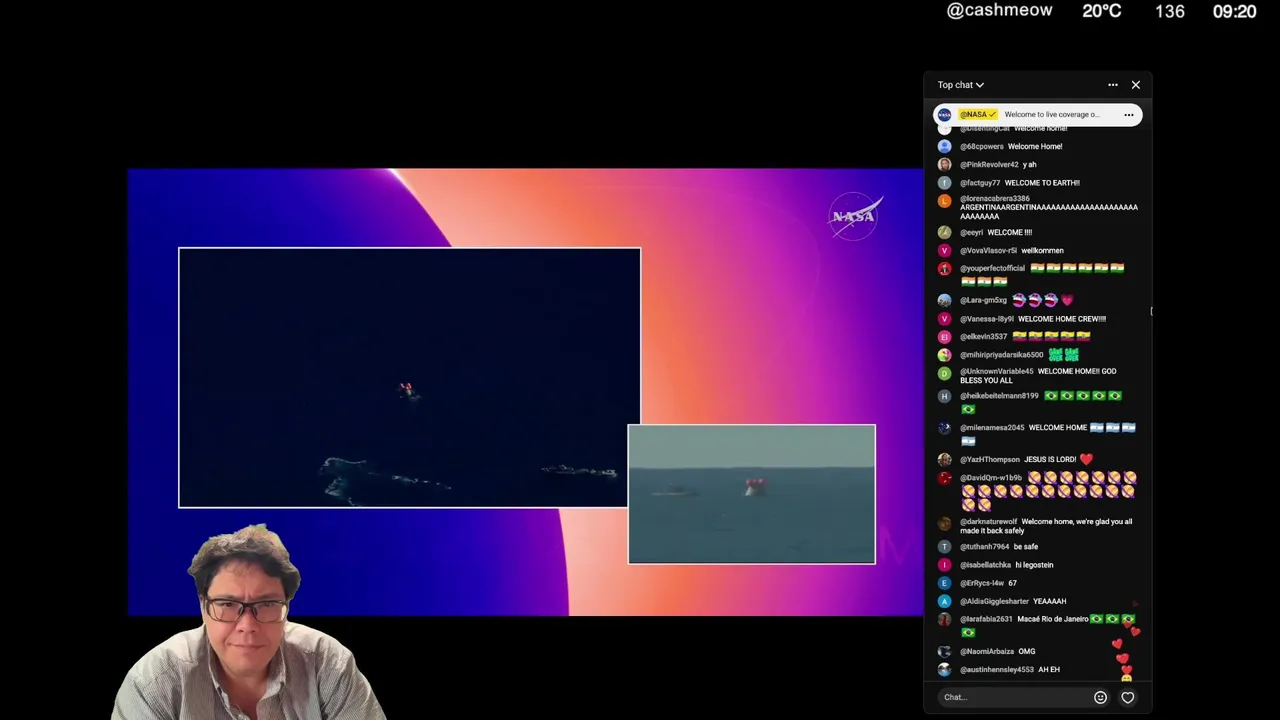Image resolution: width=1280 pixels, height=720 pixels.
Task: Click the username @darknaturewolf
Action: (x=988, y=522)
